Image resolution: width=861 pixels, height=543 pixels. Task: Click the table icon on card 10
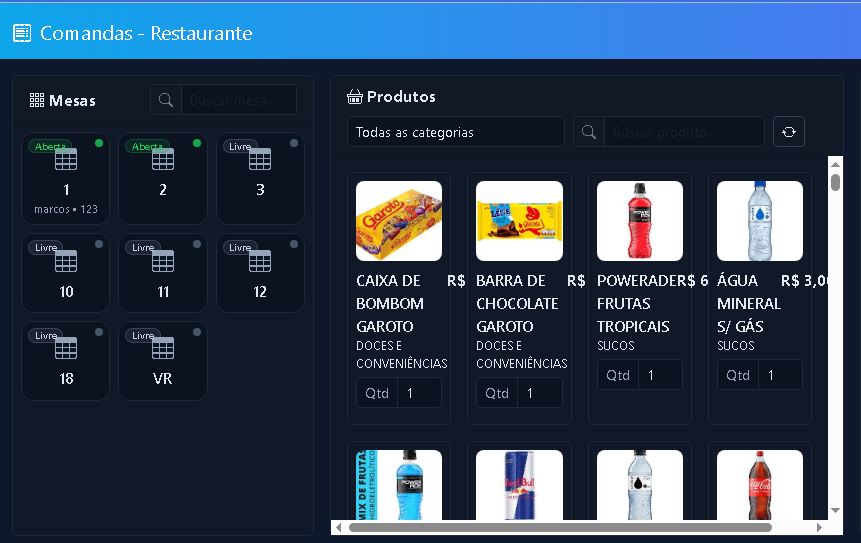click(x=66, y=261)
